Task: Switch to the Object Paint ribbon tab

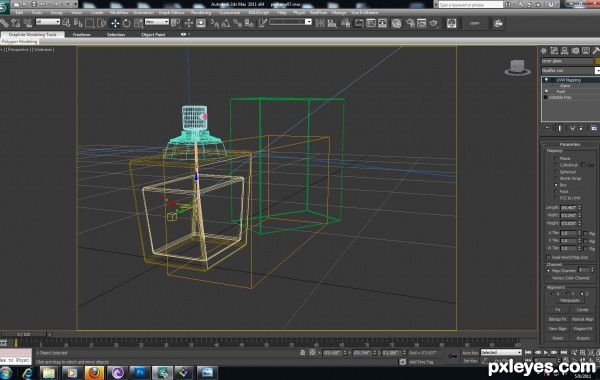Action: tap(153, 34)
